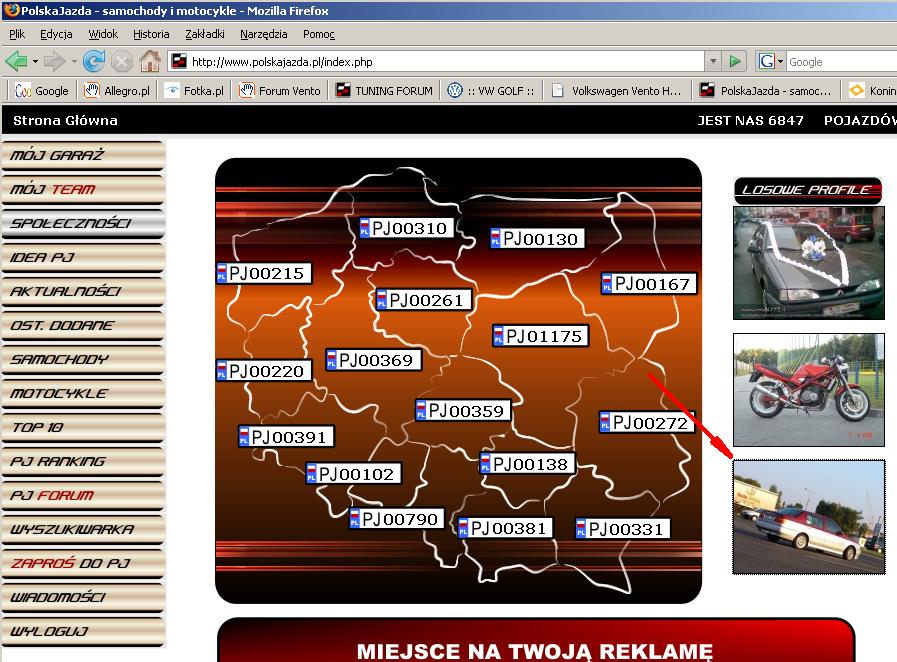Screen dimensions: 897x662
Task: Expand the address bar history dropdown
Action: click(x=711, y=61)
